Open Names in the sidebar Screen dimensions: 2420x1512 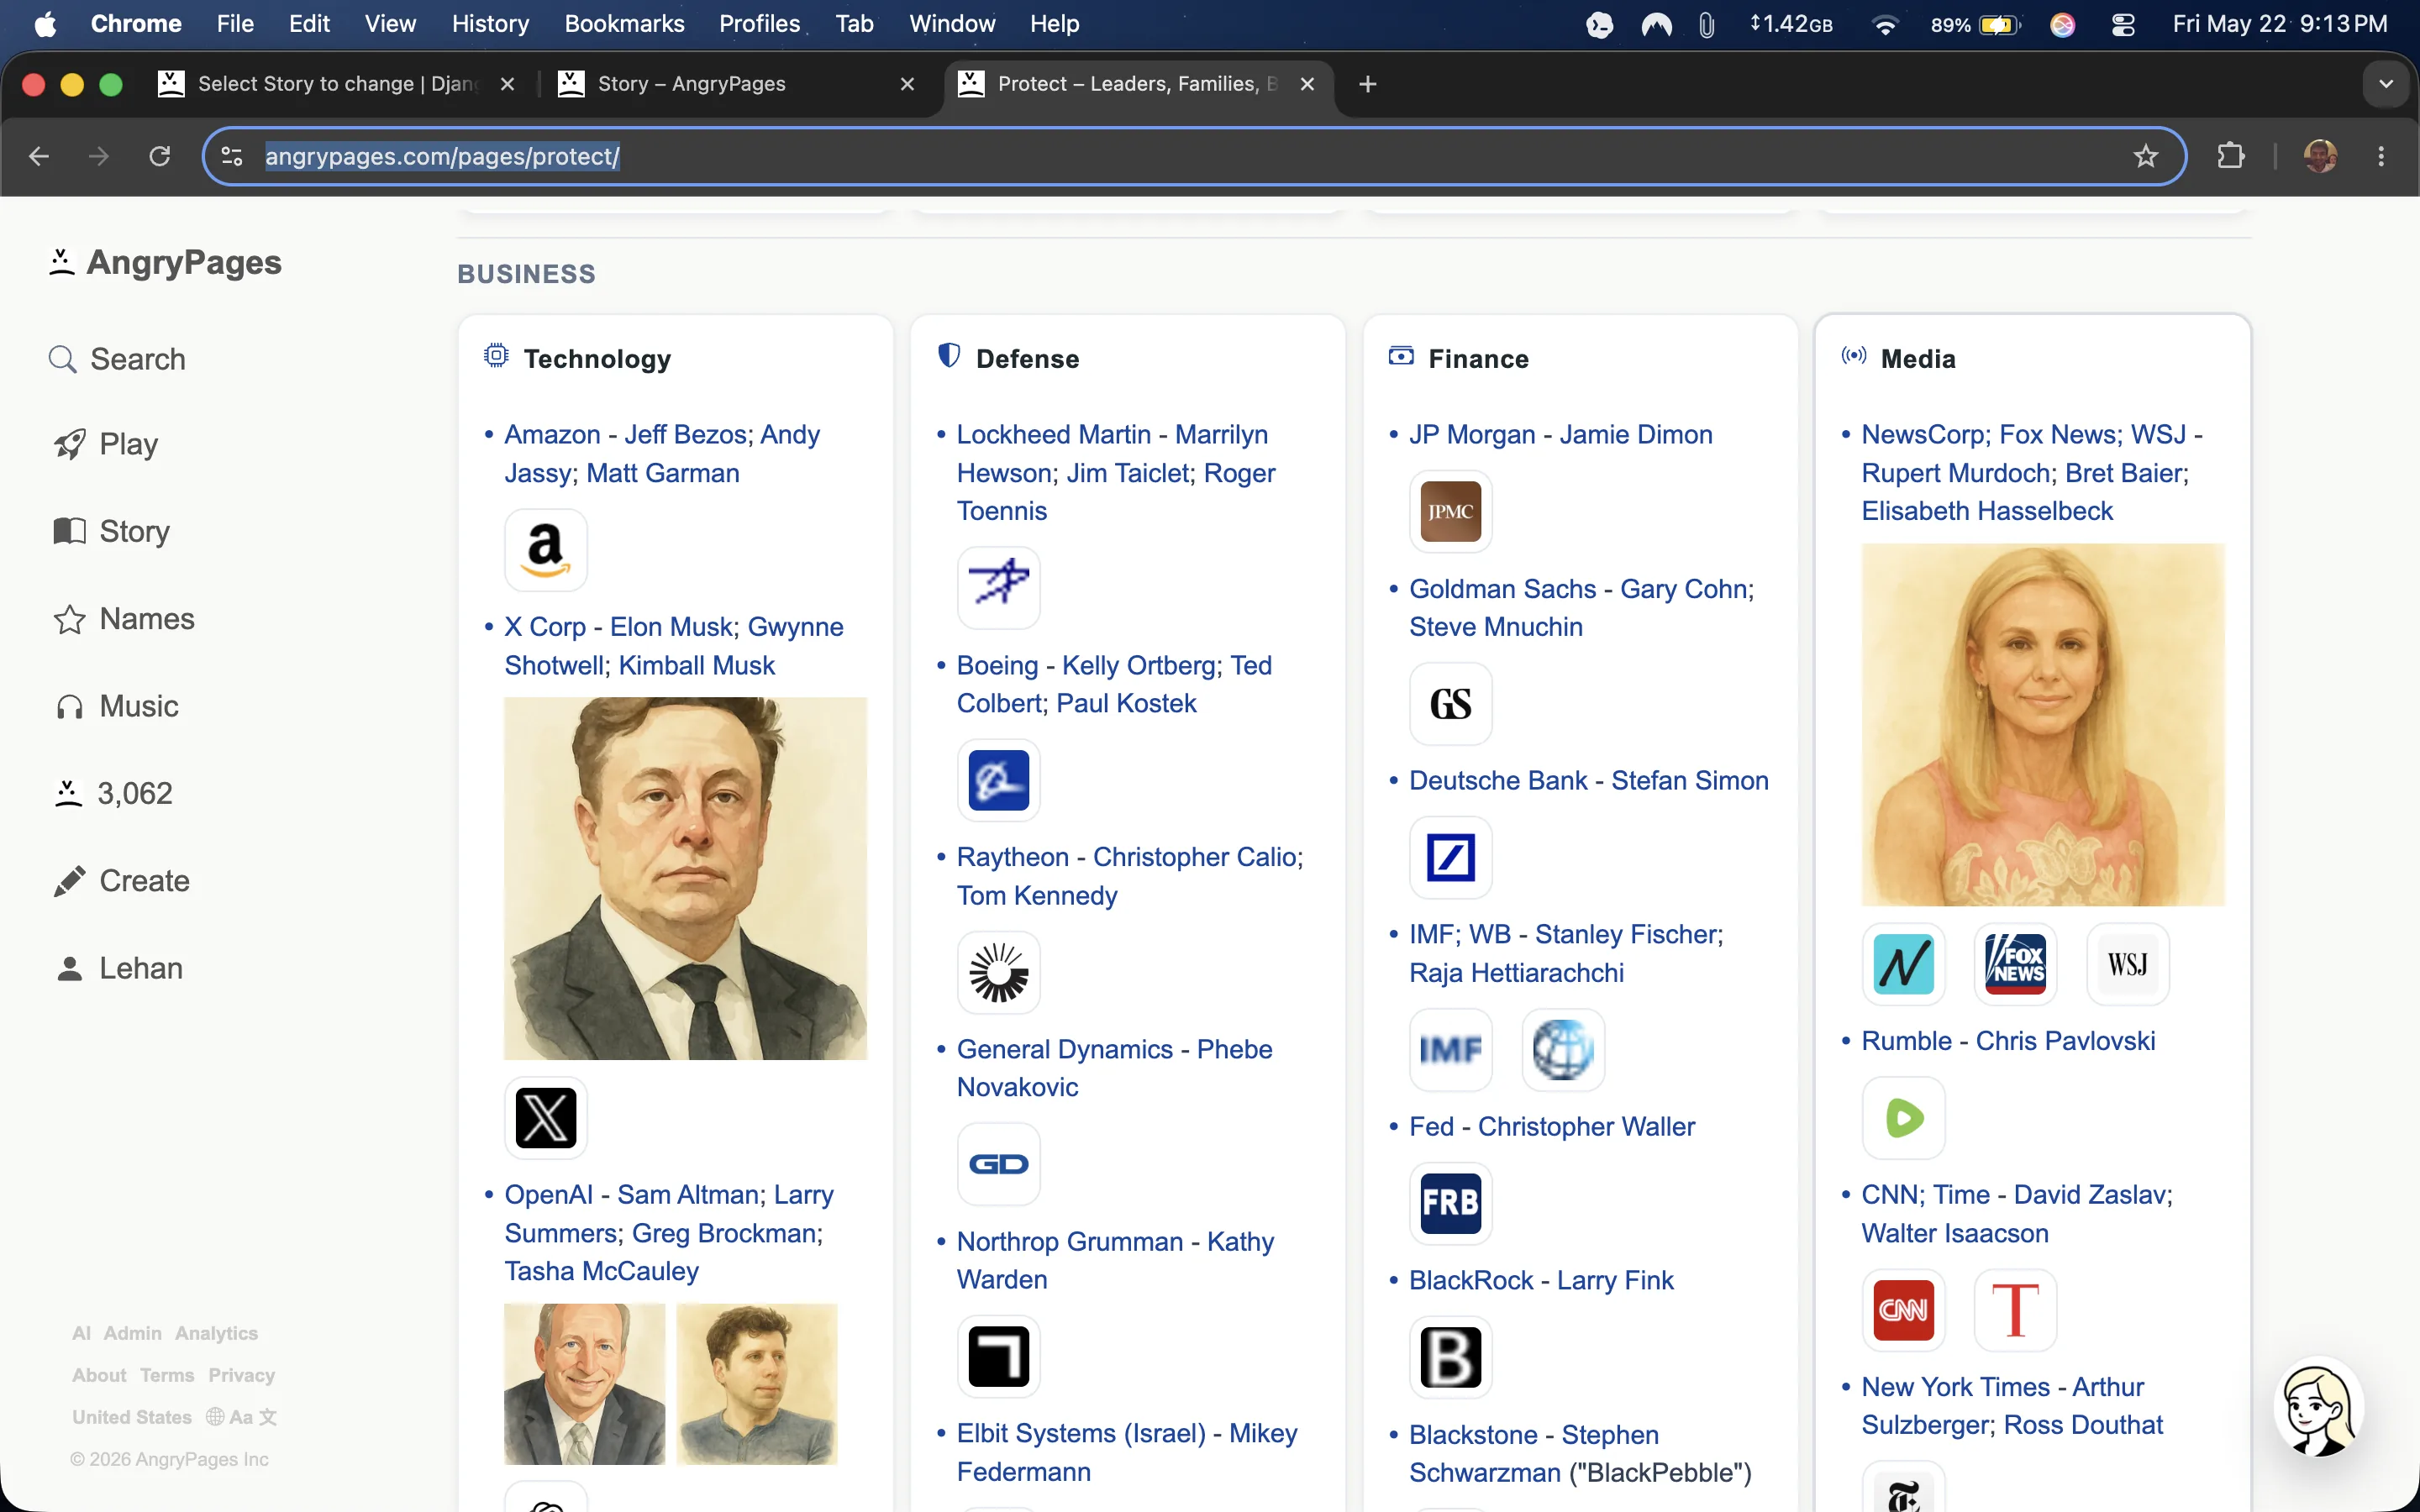pyautogui.click(x=124, y=619)
